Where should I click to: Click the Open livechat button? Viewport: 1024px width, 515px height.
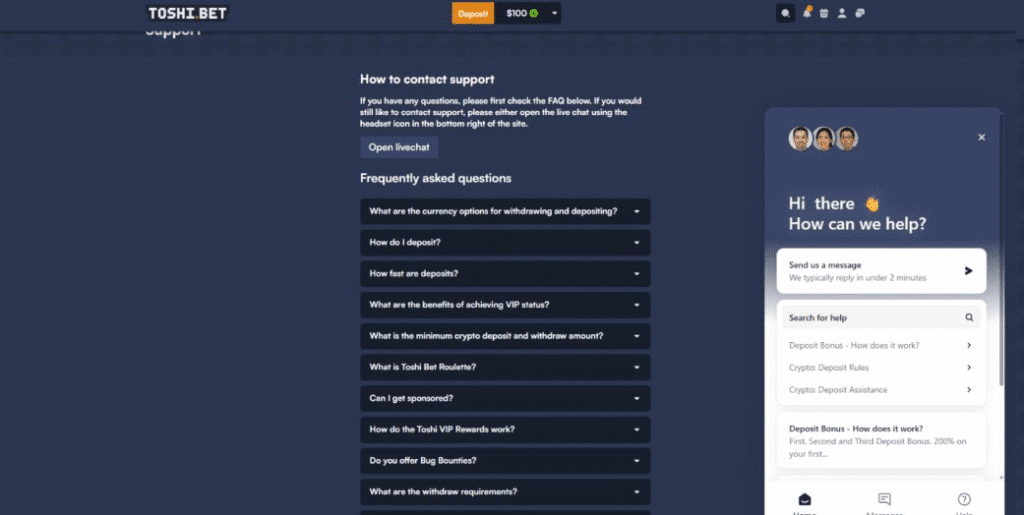[399, 147]
